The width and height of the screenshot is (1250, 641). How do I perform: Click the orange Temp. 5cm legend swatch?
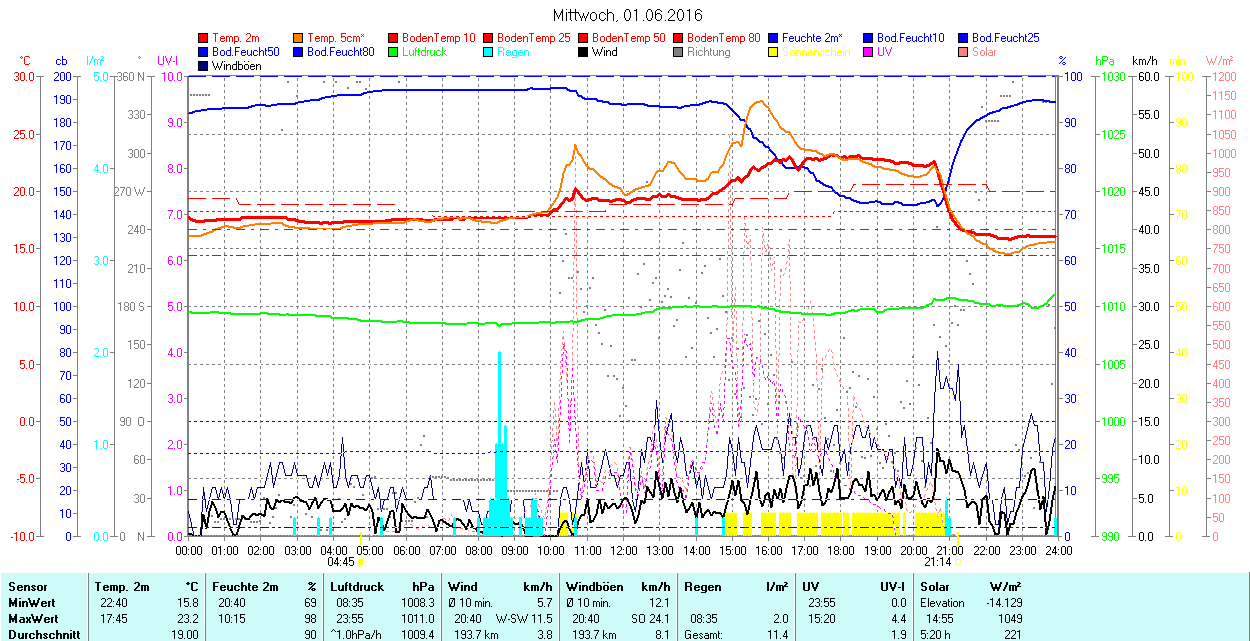(x=299, y=38)
